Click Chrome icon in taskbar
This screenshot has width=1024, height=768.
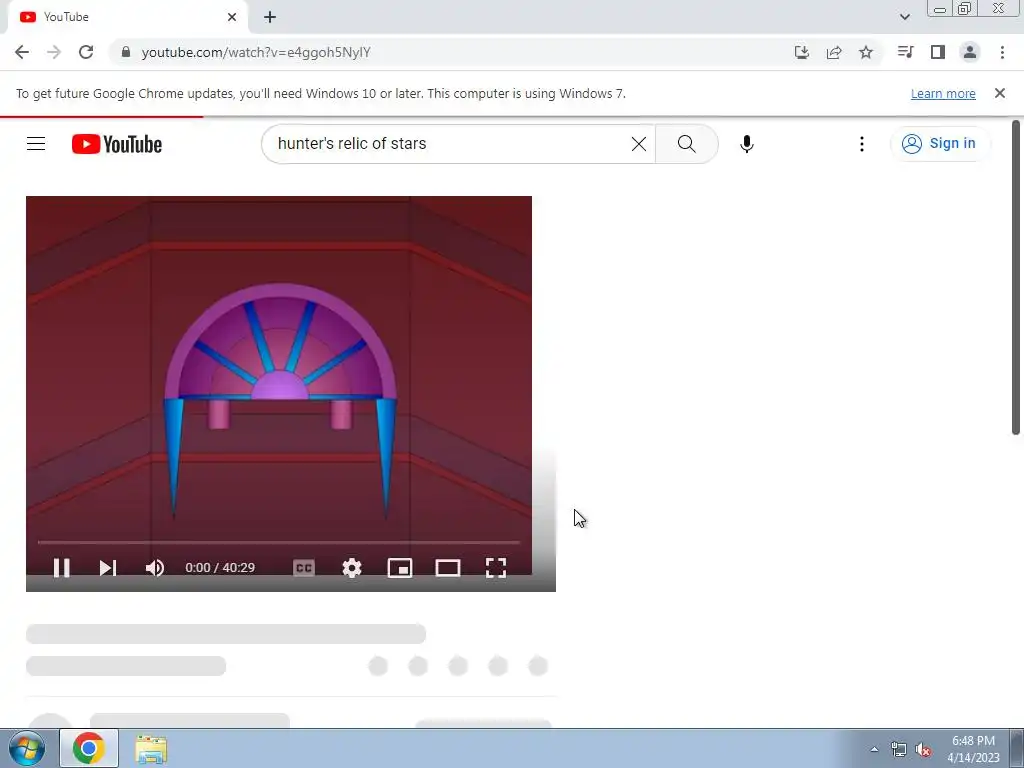point(89,748)
